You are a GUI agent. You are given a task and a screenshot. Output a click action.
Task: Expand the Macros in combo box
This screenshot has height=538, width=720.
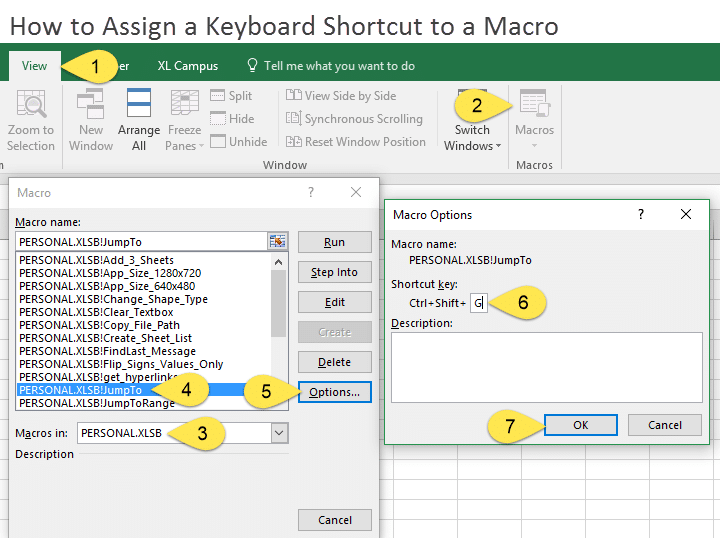coord(279,433)
